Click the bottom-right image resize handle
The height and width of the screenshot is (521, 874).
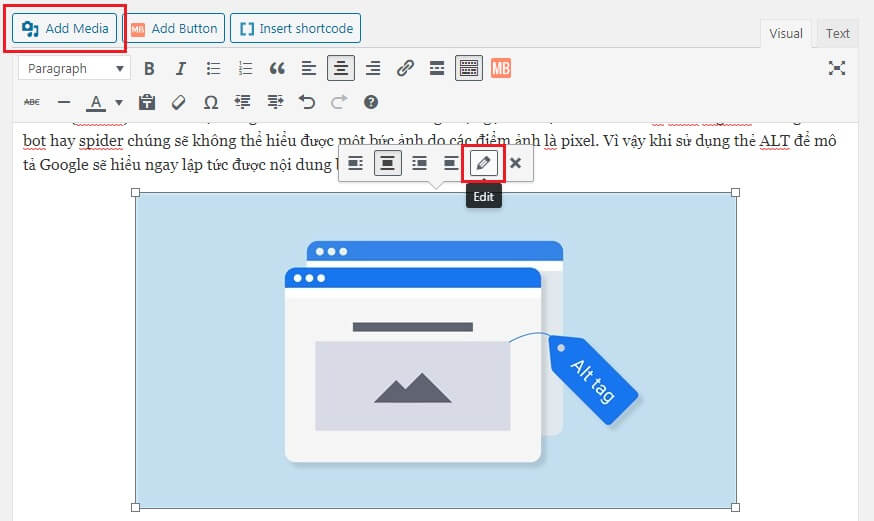click(x=735, y=507)
